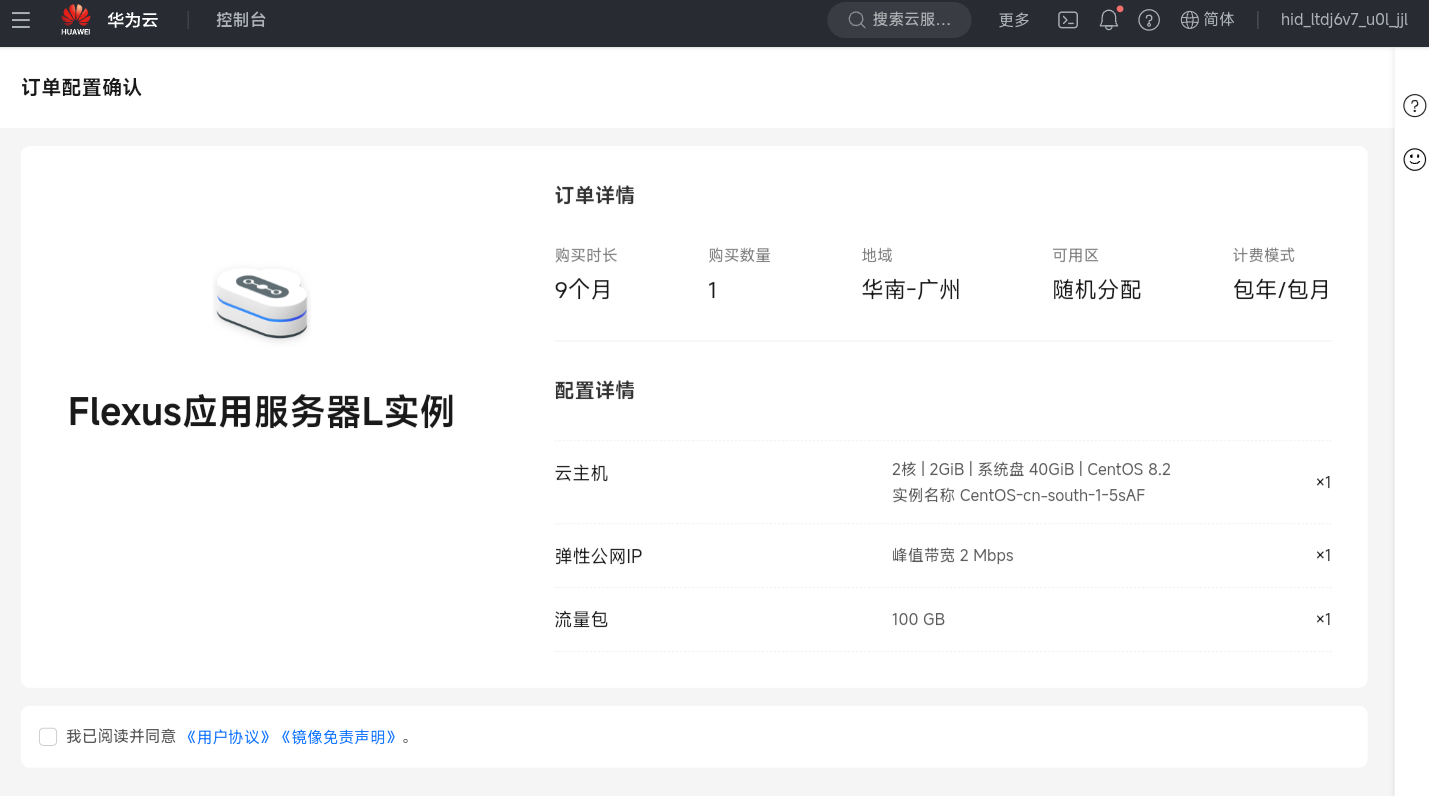Check the 我已阅读并同意 agreement checkbox
The image size is (1429, 796).
(48, 737)
